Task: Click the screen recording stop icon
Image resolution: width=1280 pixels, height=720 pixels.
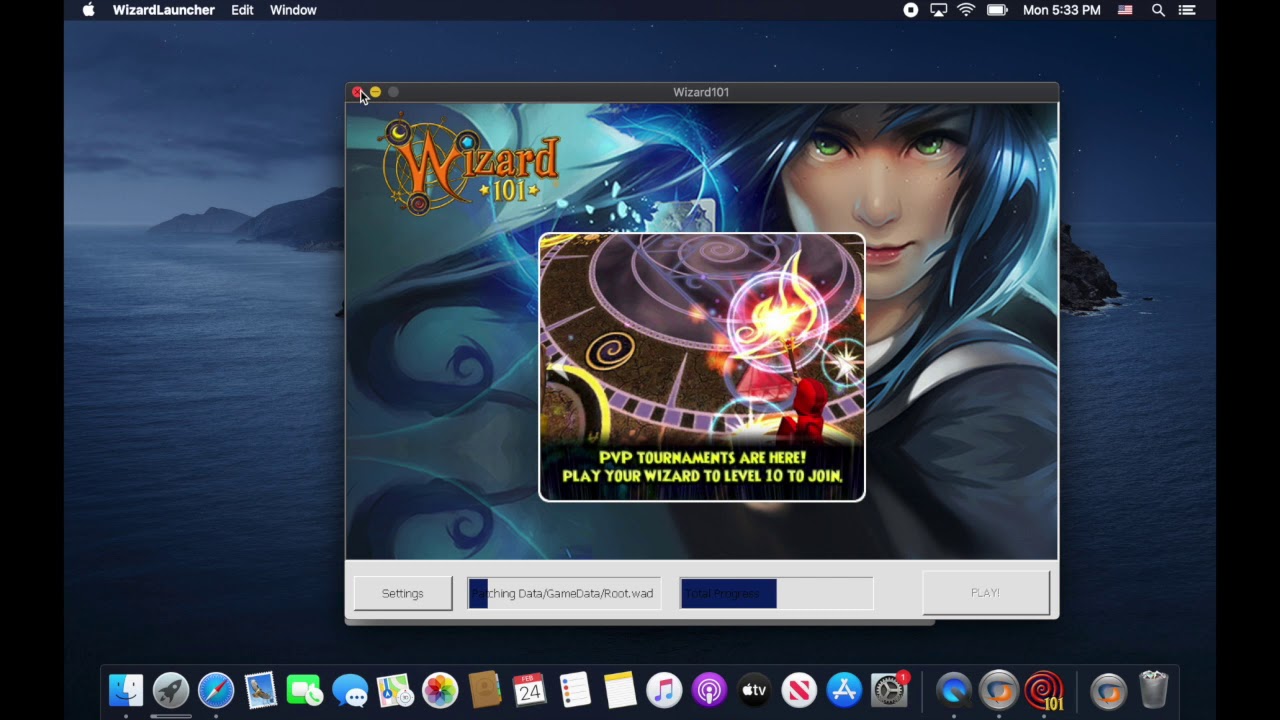Action: pos(910,10)
